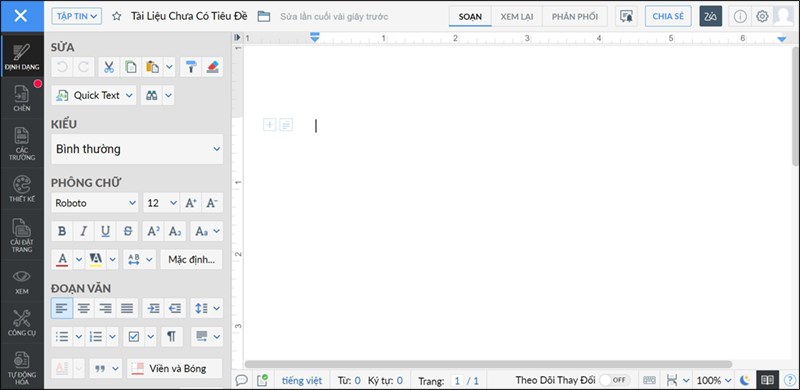Open the Roboto font dropdown
The height and width of the screenshot is (390, 800).
95,203
